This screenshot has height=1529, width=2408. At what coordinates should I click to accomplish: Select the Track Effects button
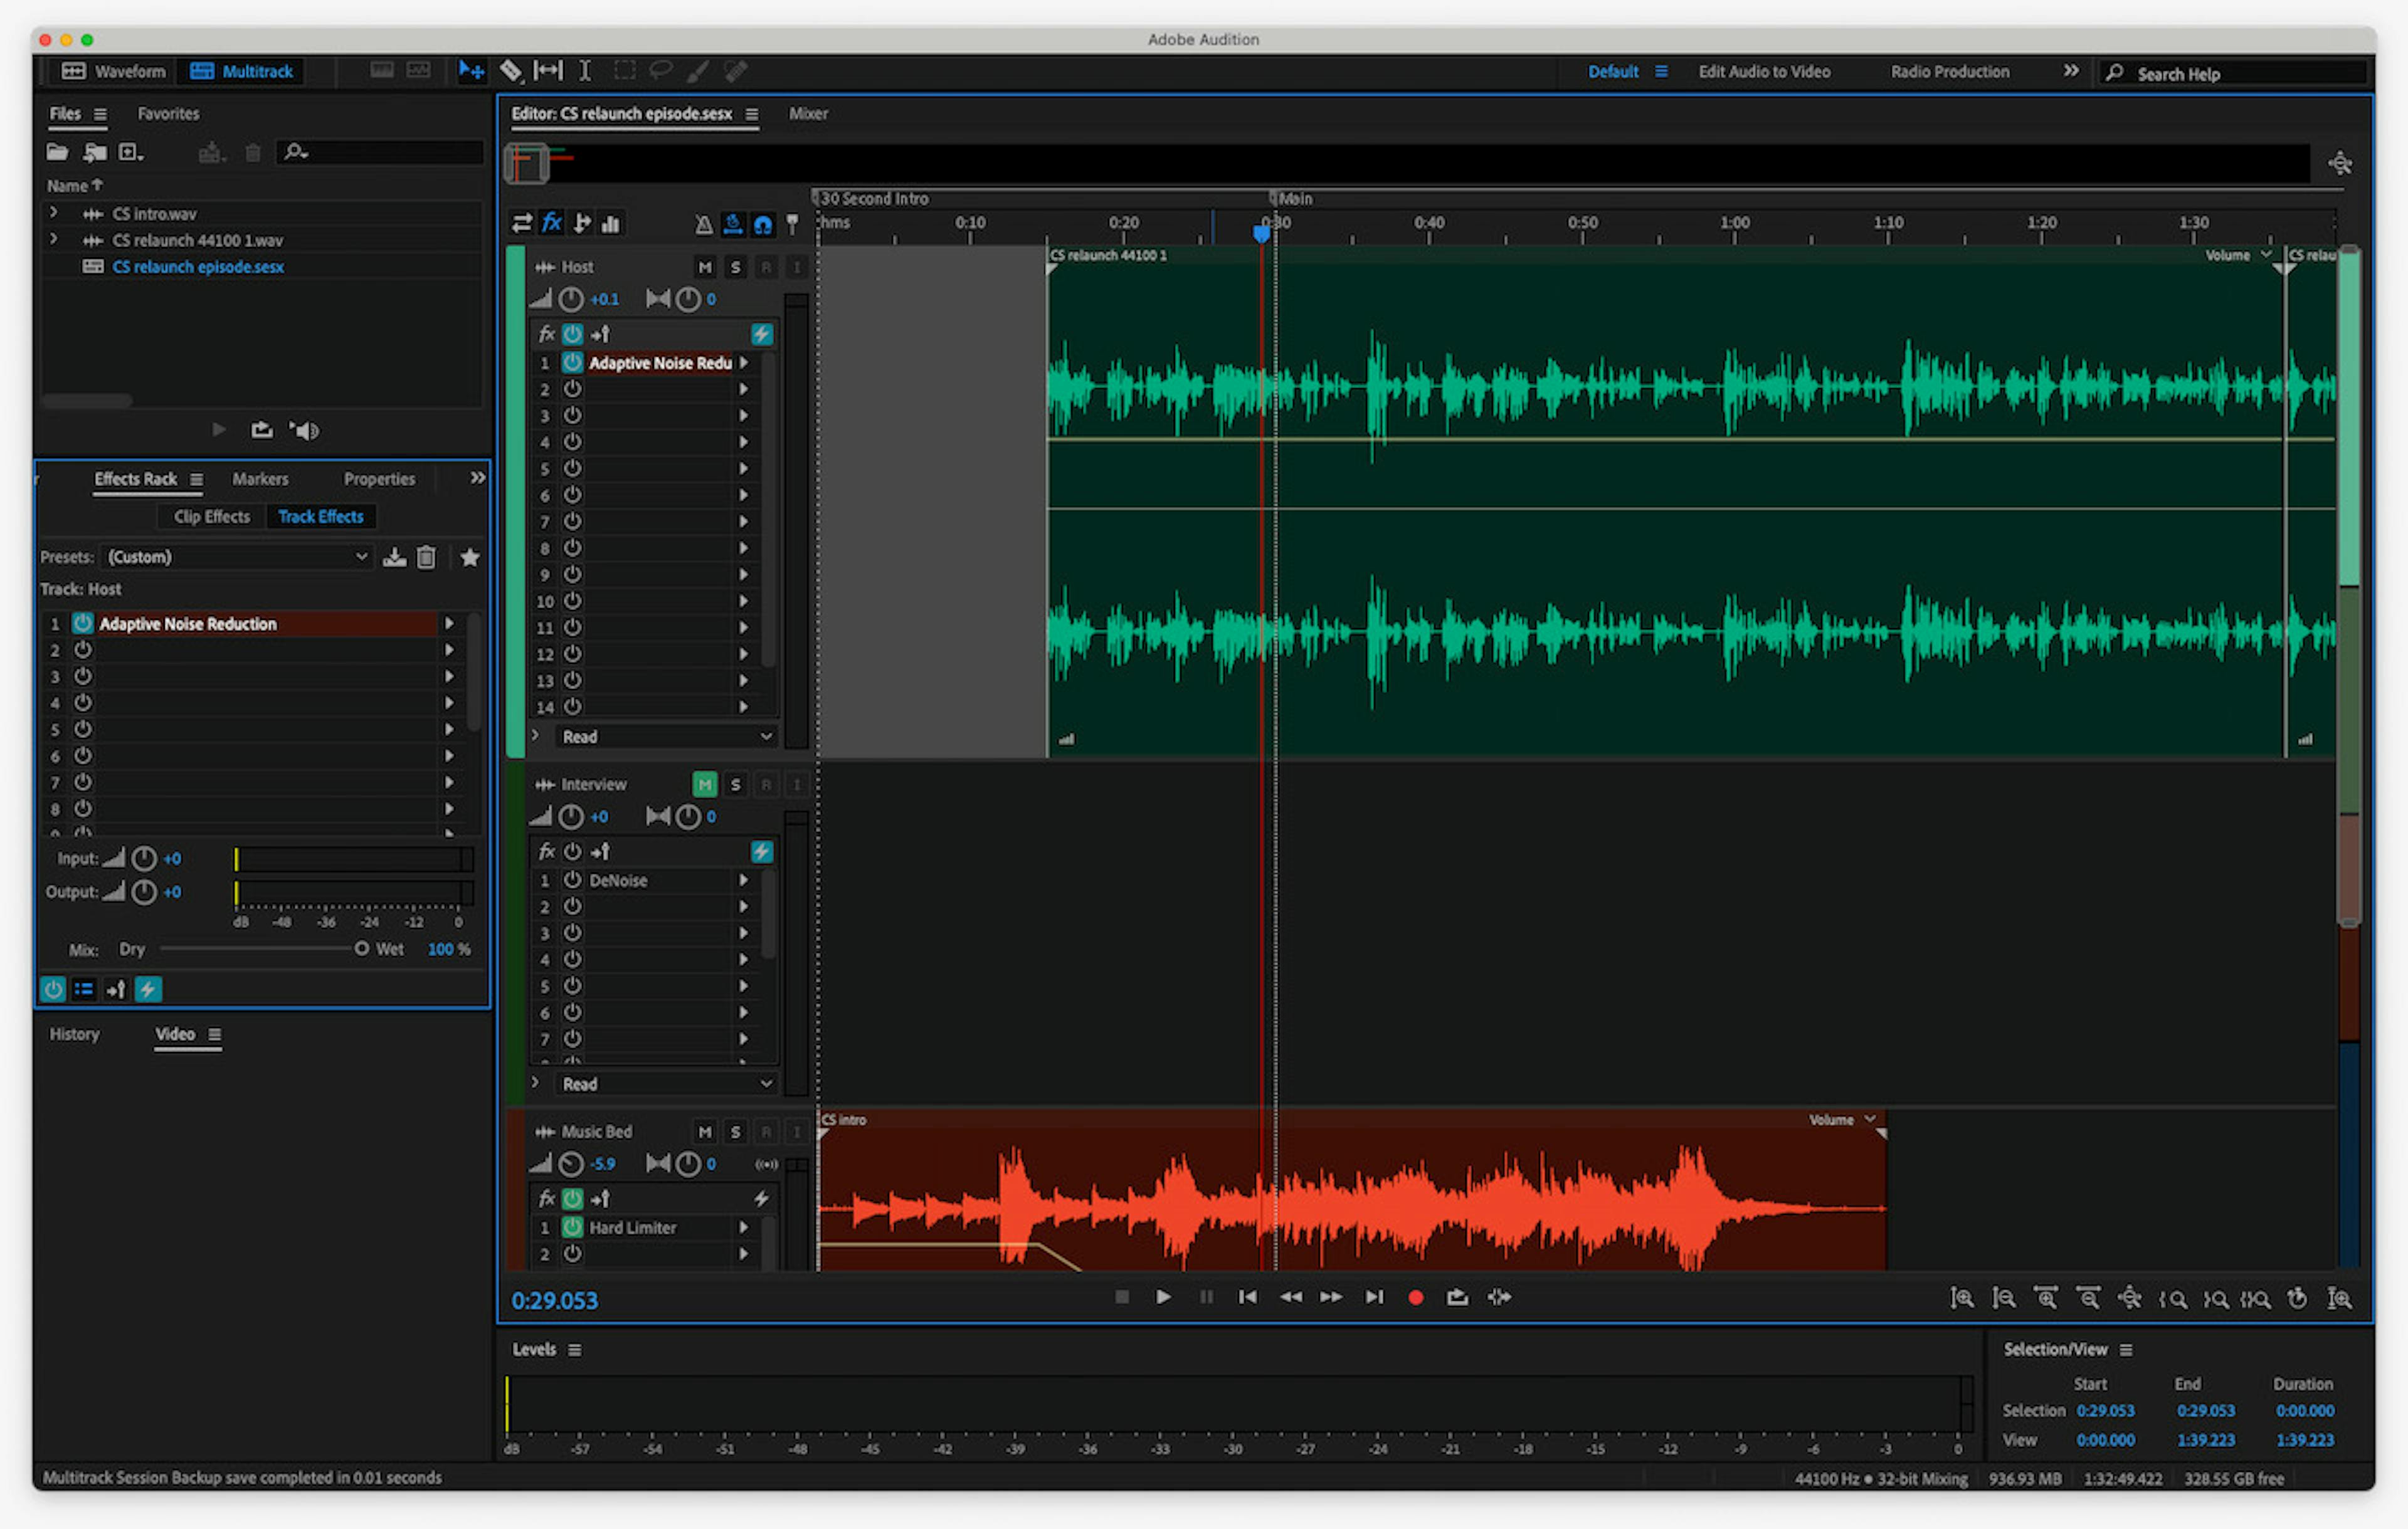pos(321,516)
